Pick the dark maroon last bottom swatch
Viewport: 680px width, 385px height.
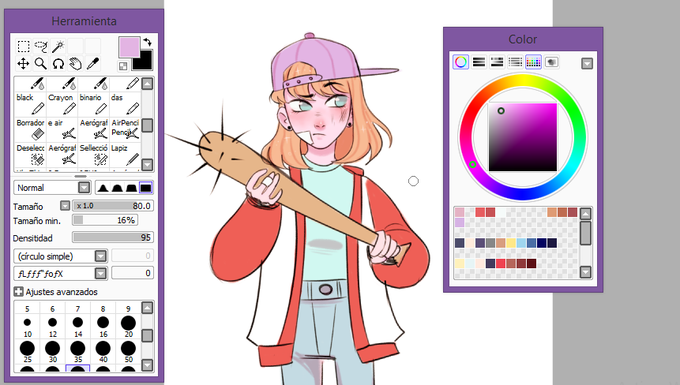(x=532, y=263)
